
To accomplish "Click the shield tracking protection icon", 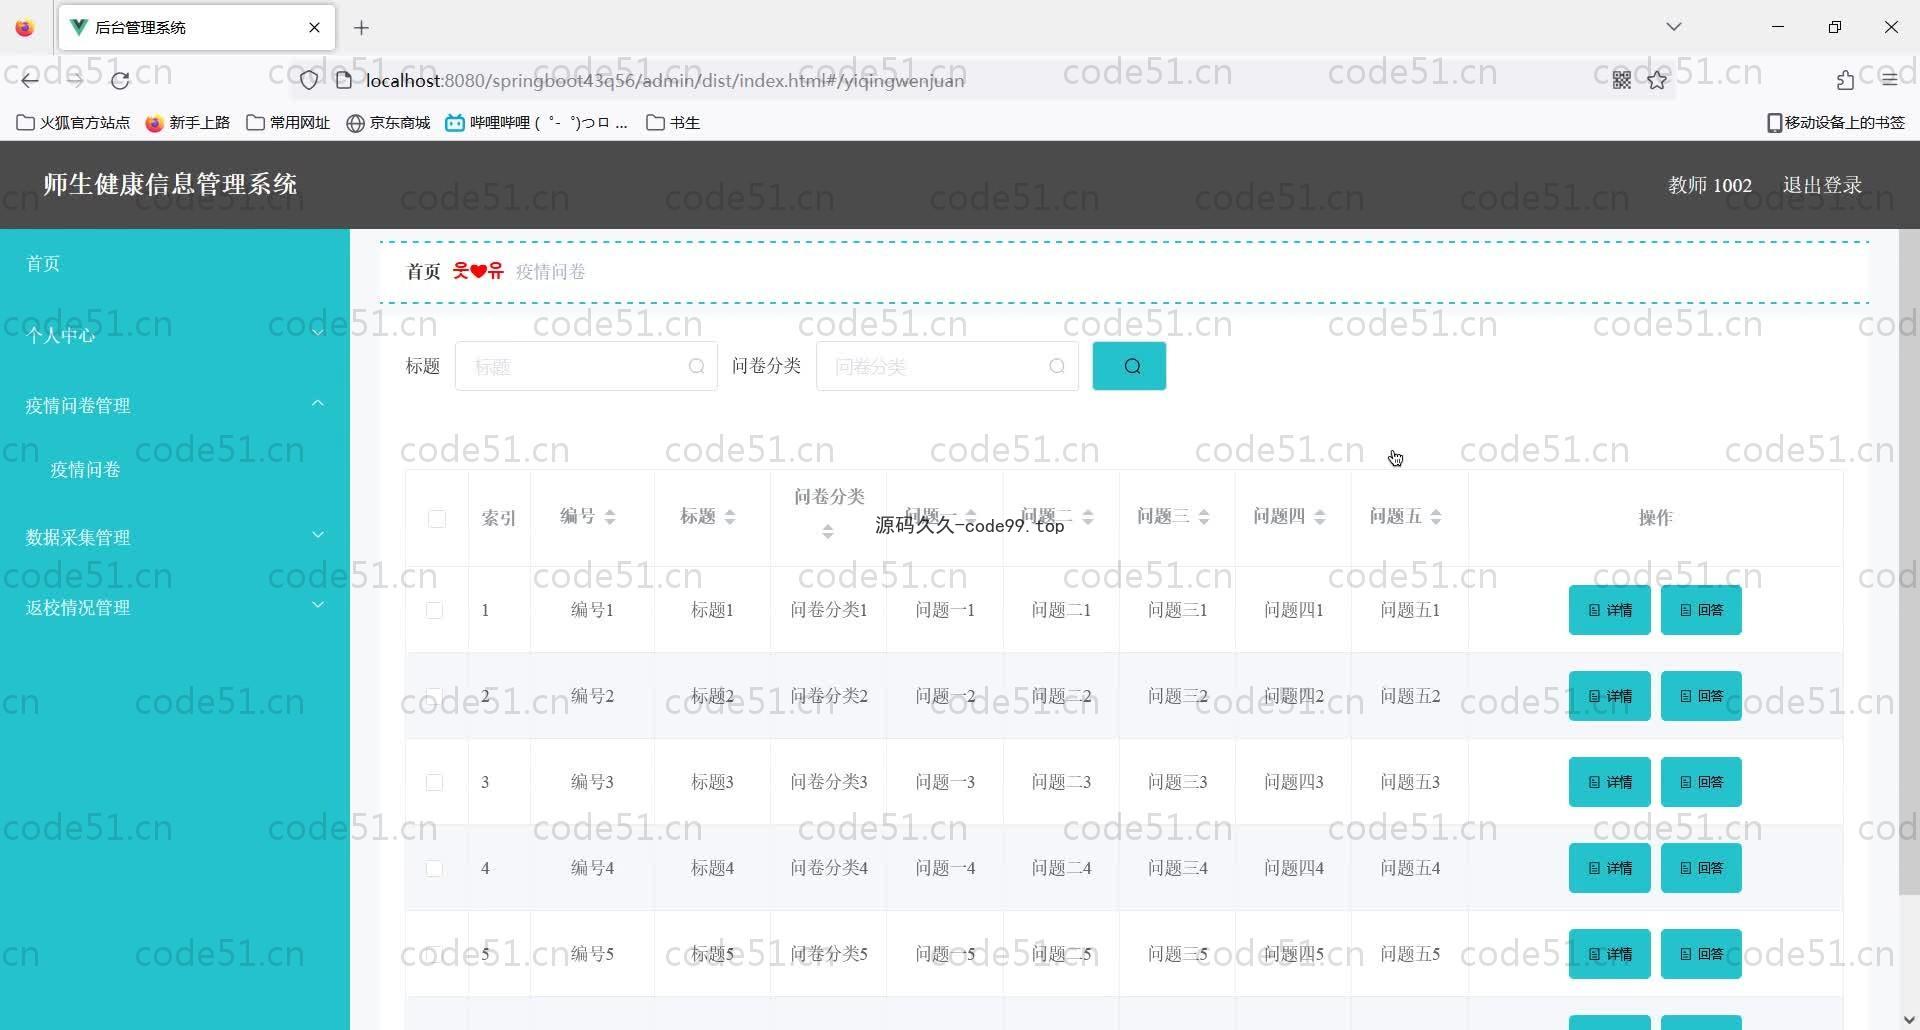I will pyautogui.click(x=309, y=80).
